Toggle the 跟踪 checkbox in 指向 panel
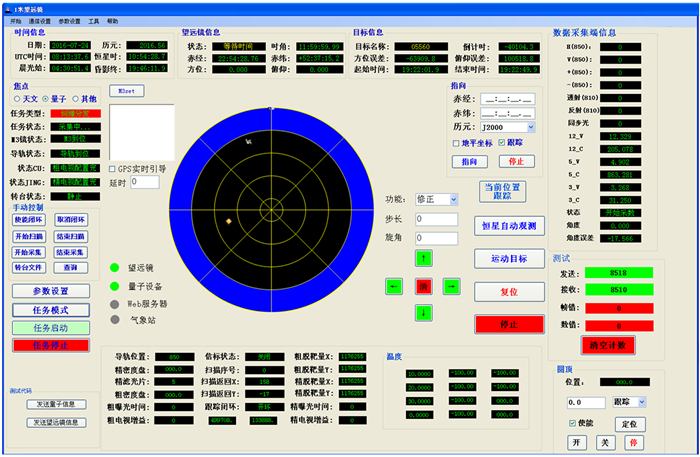The width and height of the screenshot is (700, 457). pos(502,143)
